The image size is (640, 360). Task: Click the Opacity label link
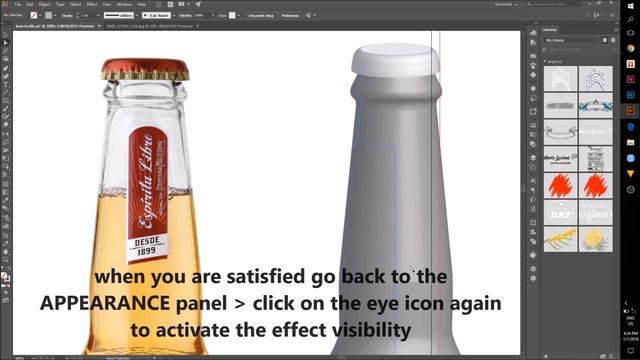click(185, 16)
